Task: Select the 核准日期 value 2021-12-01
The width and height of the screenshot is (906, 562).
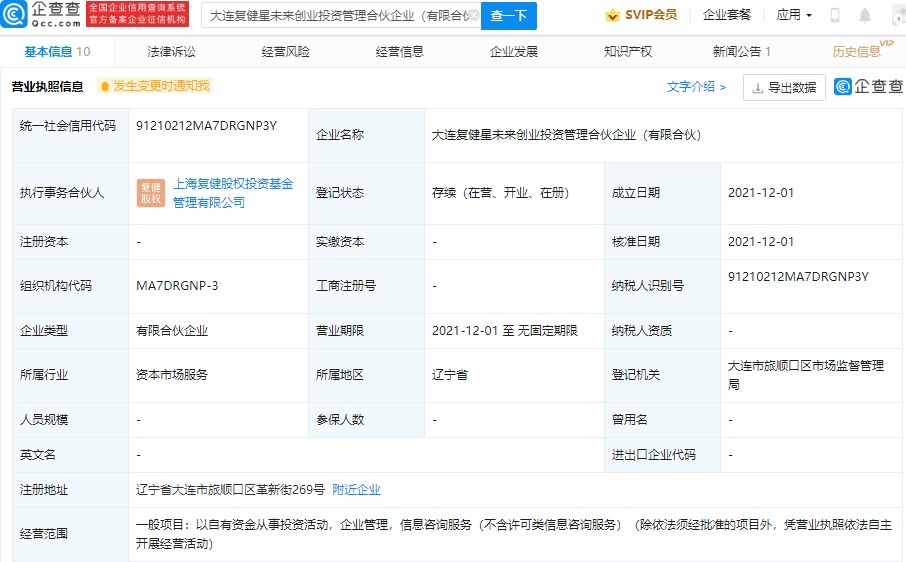Action: click(761, 242)
